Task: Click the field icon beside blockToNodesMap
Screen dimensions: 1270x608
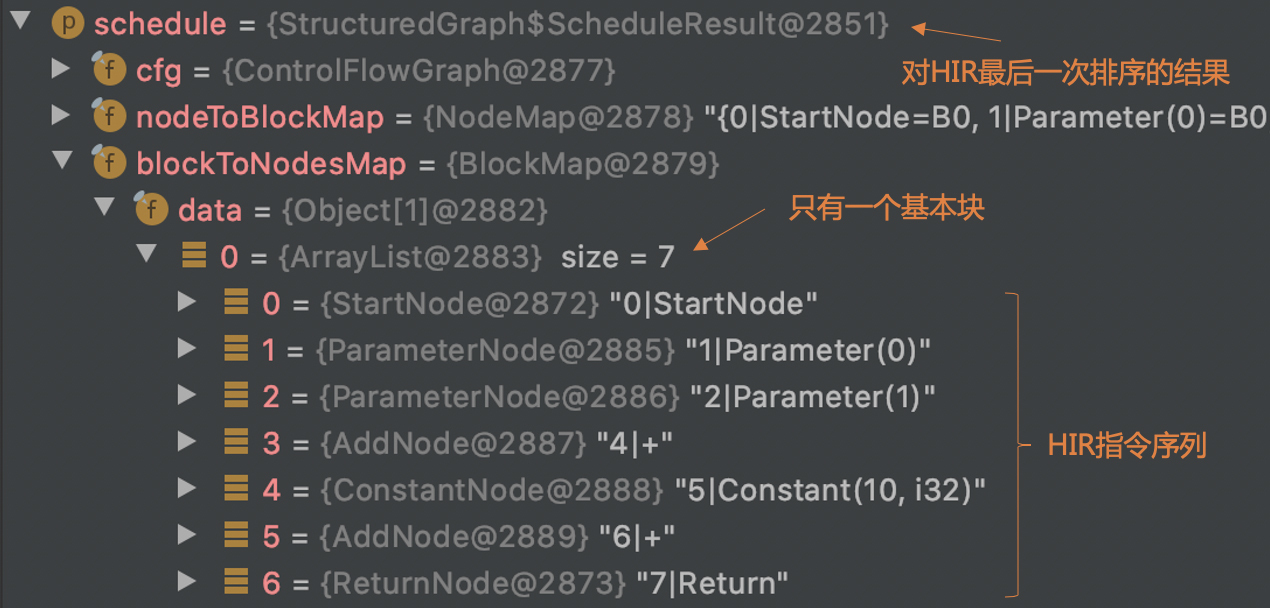Action: pos(109,163)
